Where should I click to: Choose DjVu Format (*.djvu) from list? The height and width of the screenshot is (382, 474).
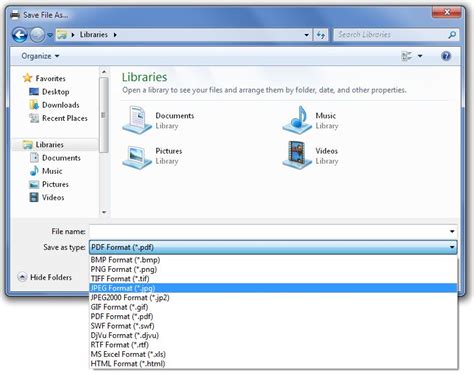pos(273,335)
